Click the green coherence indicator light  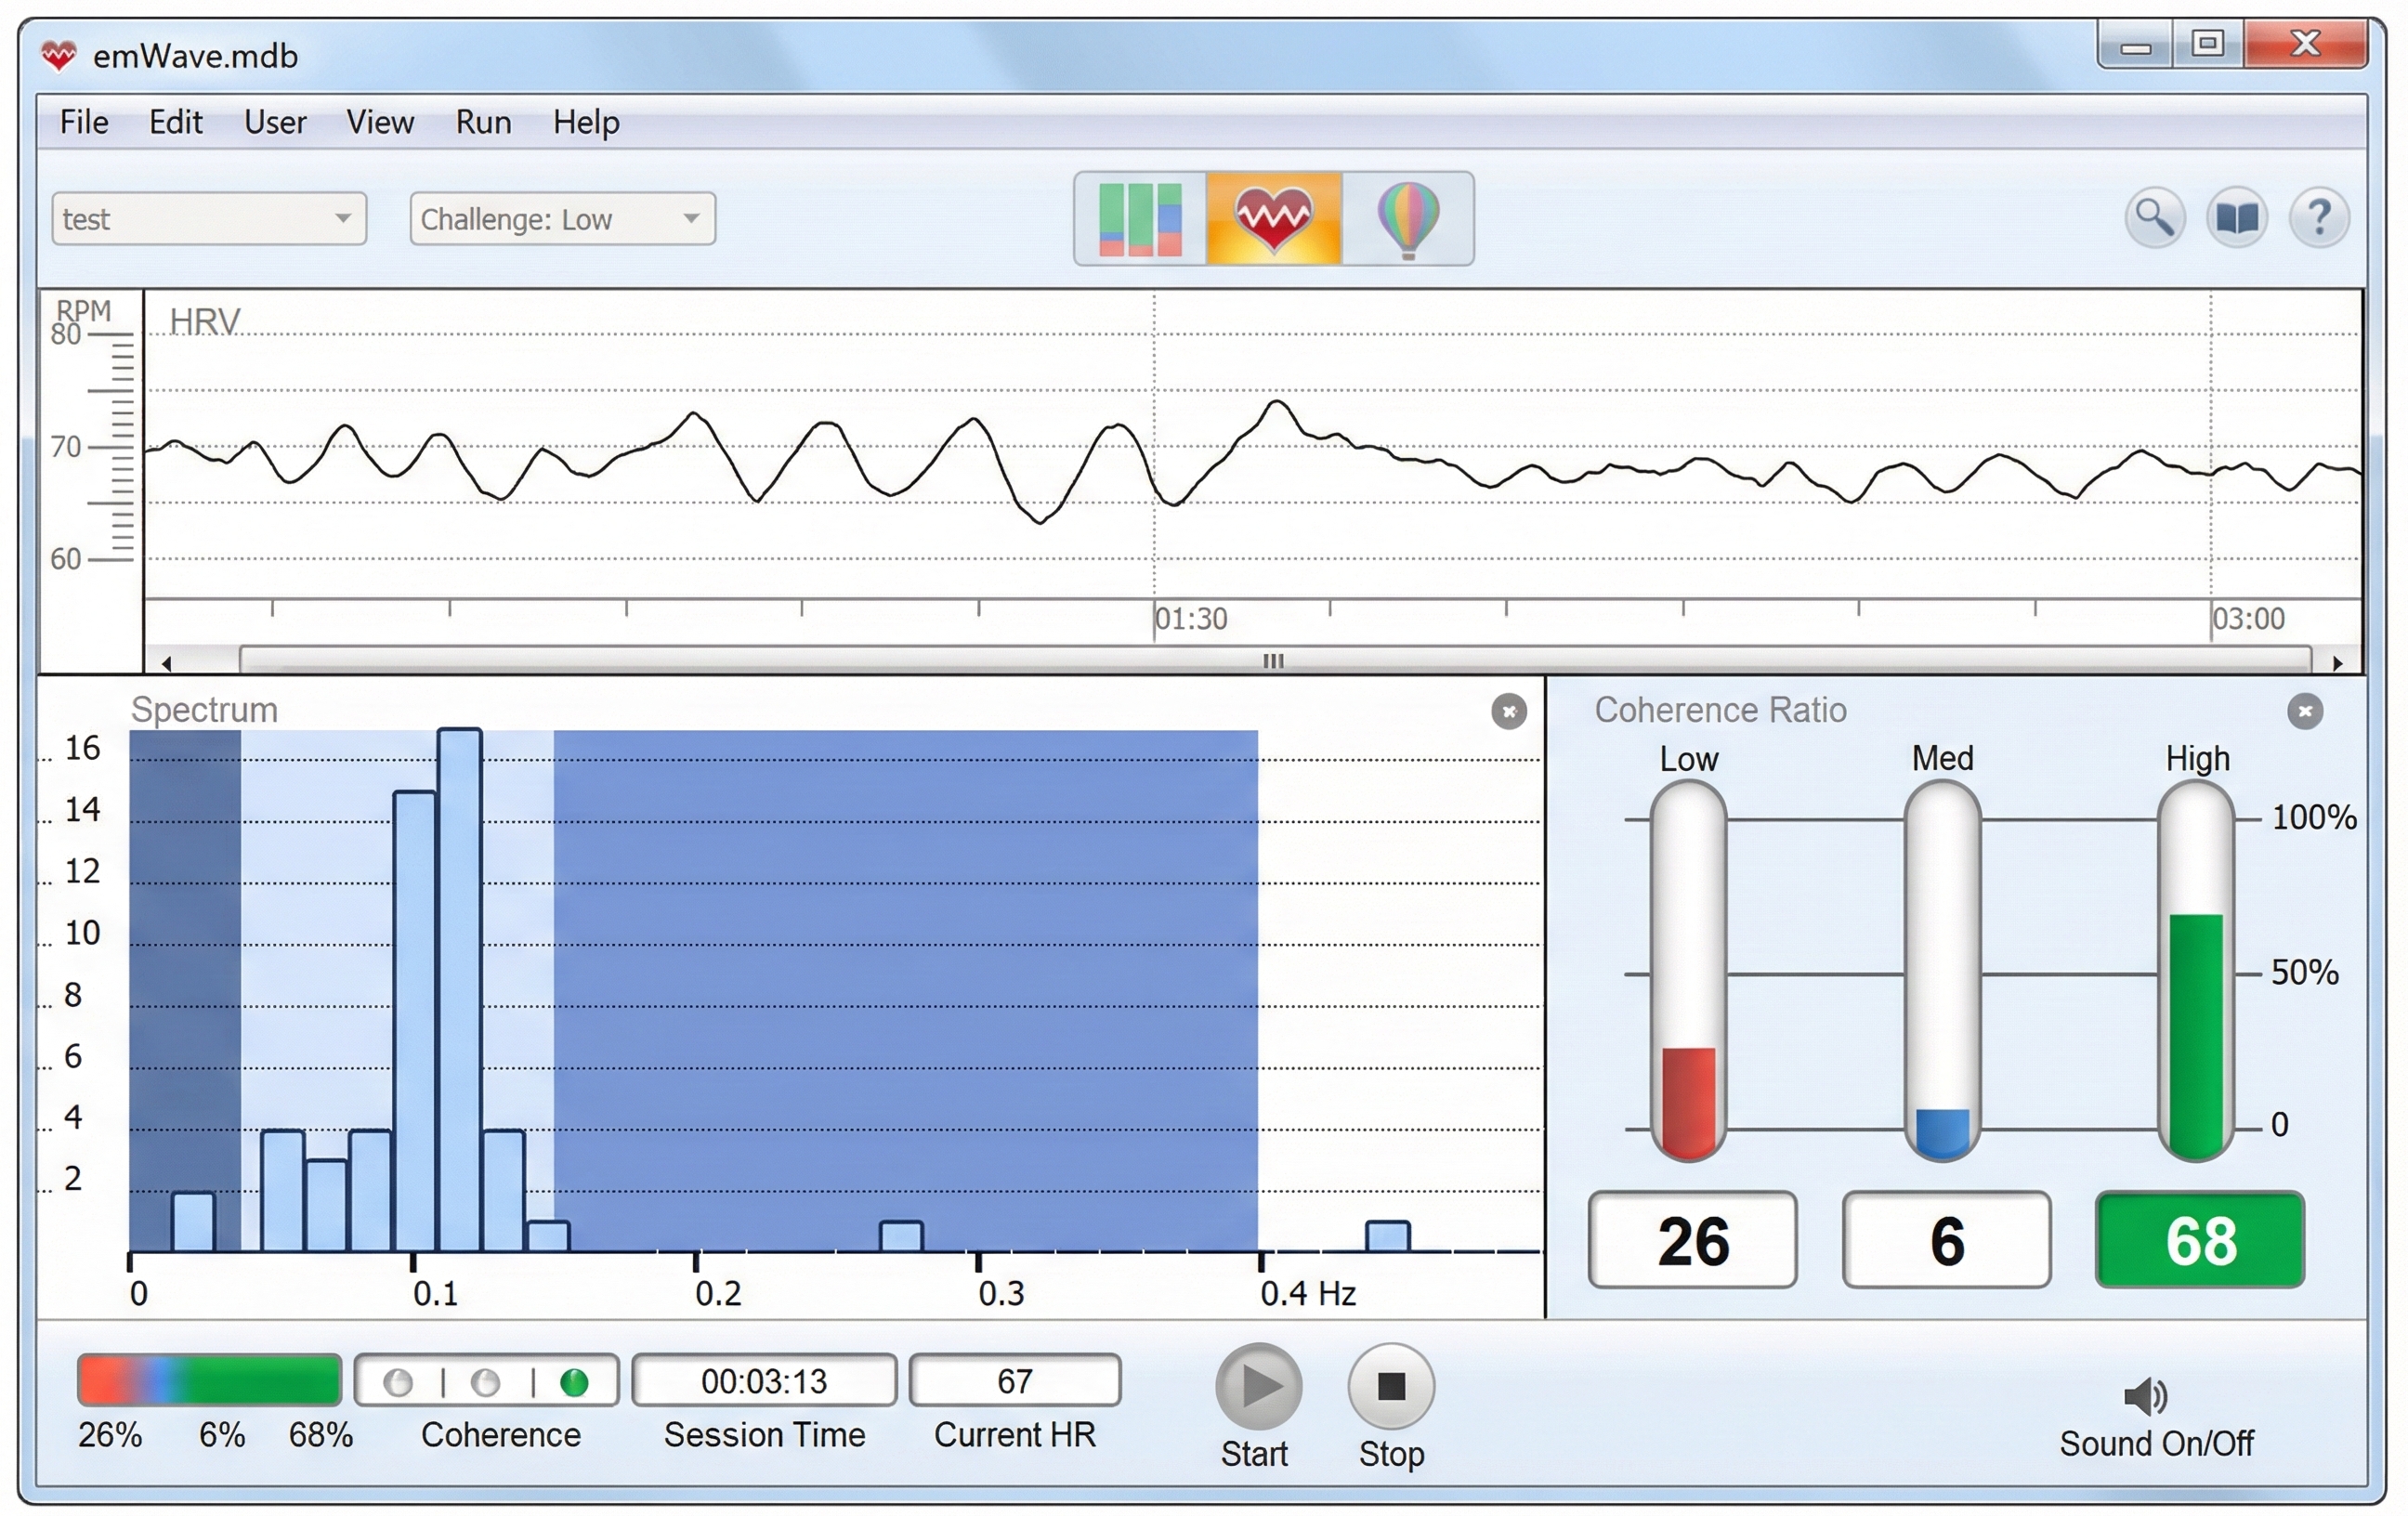click(x=574, y=1382)
